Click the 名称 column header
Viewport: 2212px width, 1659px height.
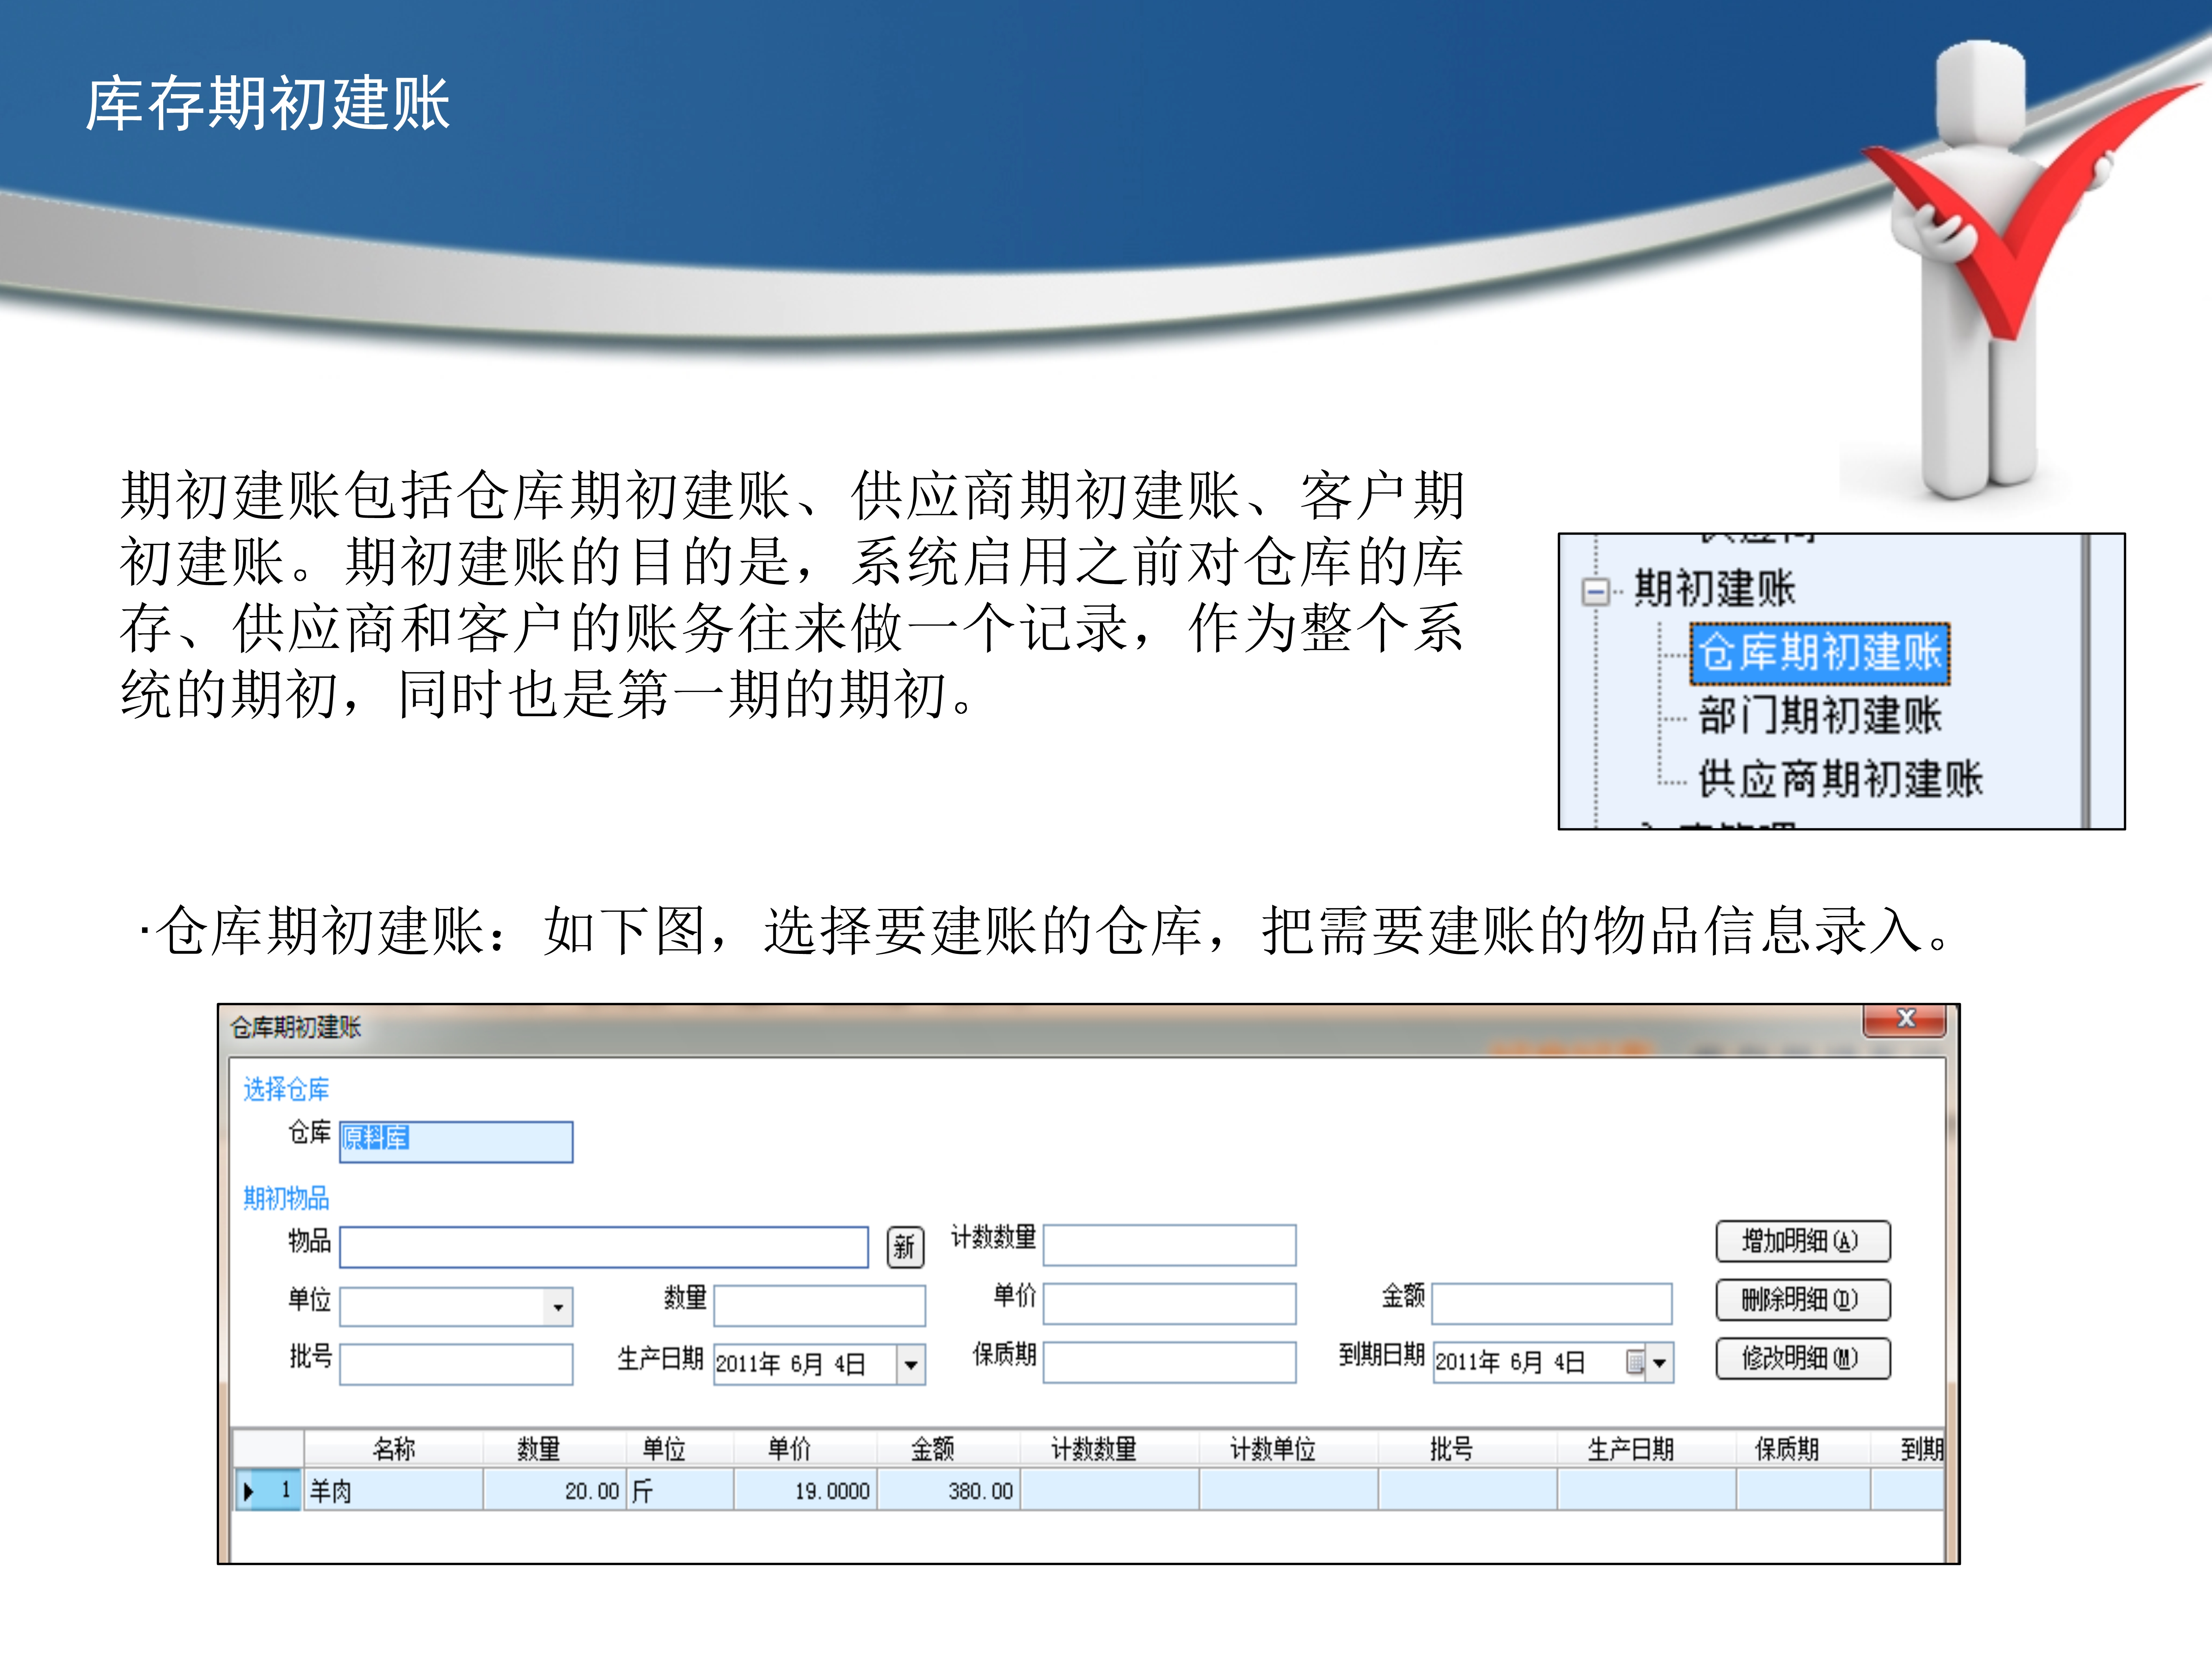pyautogui.click(x=394, y=1448)
